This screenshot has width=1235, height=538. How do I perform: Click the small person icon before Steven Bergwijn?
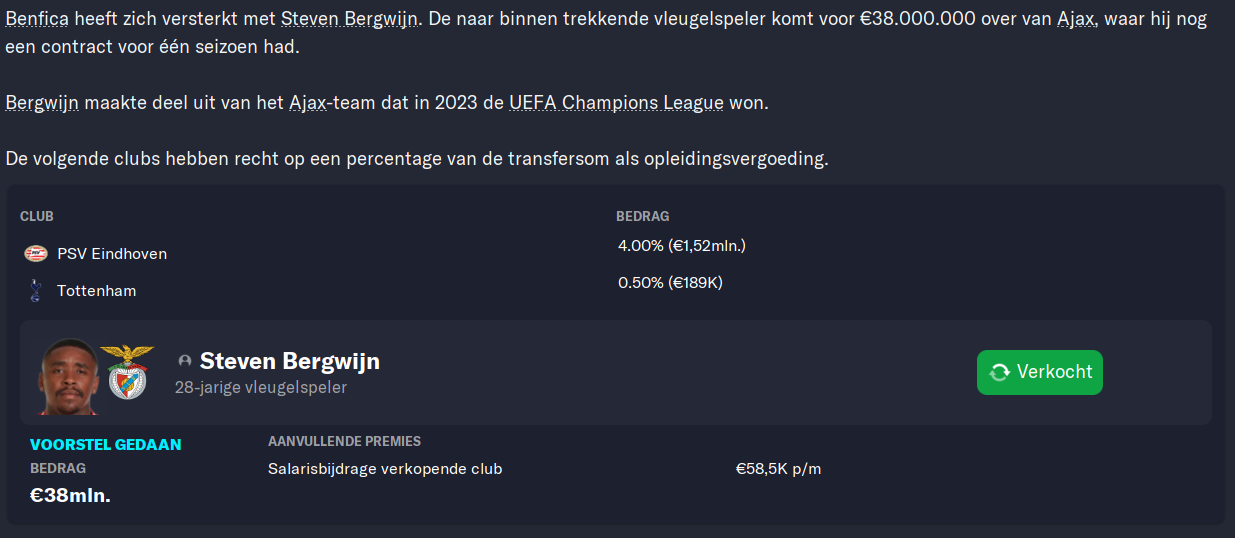184,361
